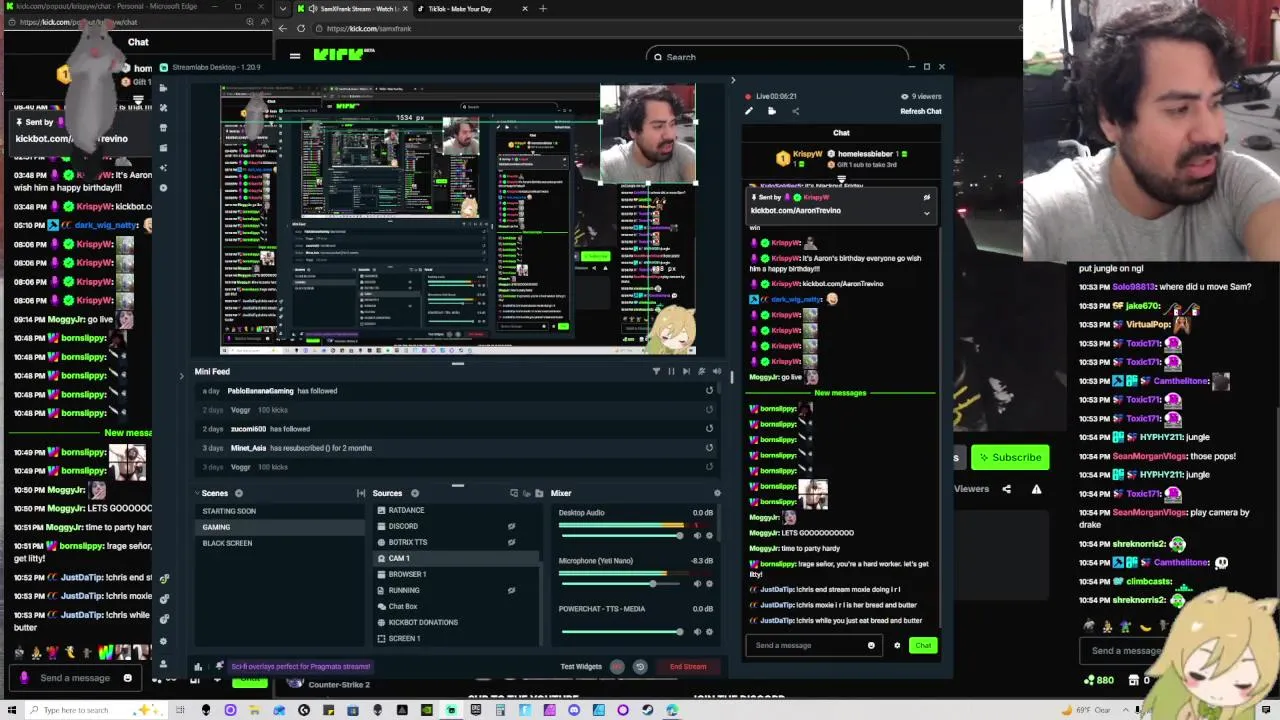Unpin pinned kickbot message icon
This screenshot has height=720, width=1280.
(x=926, y=197)
